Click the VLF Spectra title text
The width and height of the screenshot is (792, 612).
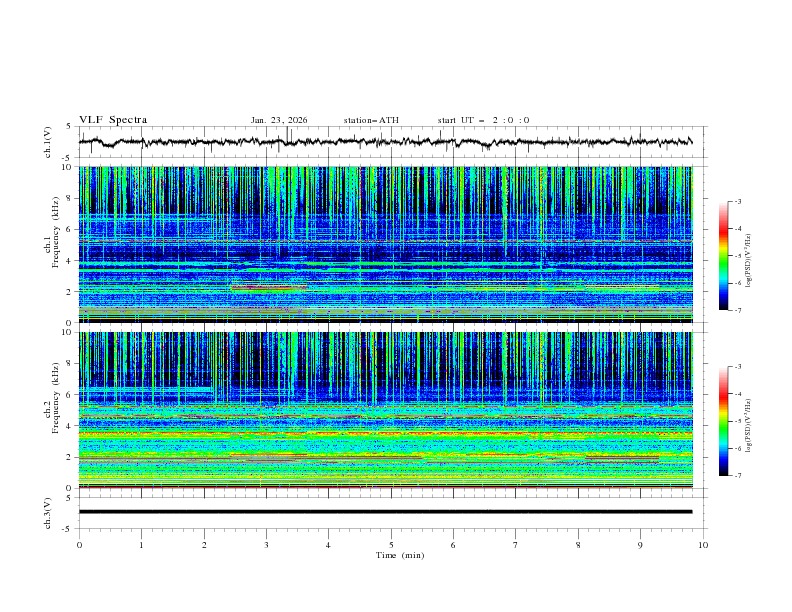pos(113,120)
